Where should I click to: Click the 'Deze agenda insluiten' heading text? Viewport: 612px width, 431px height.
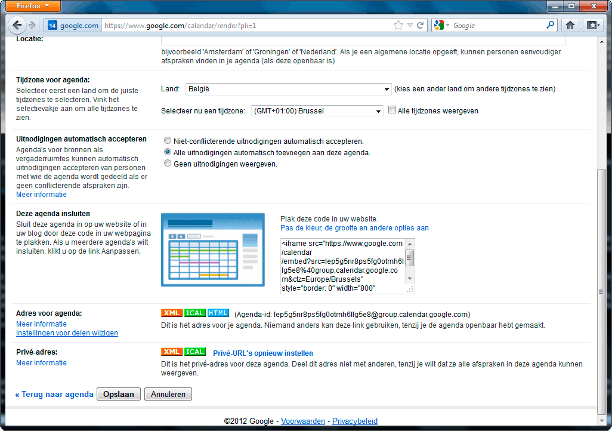tap(53, 214)
